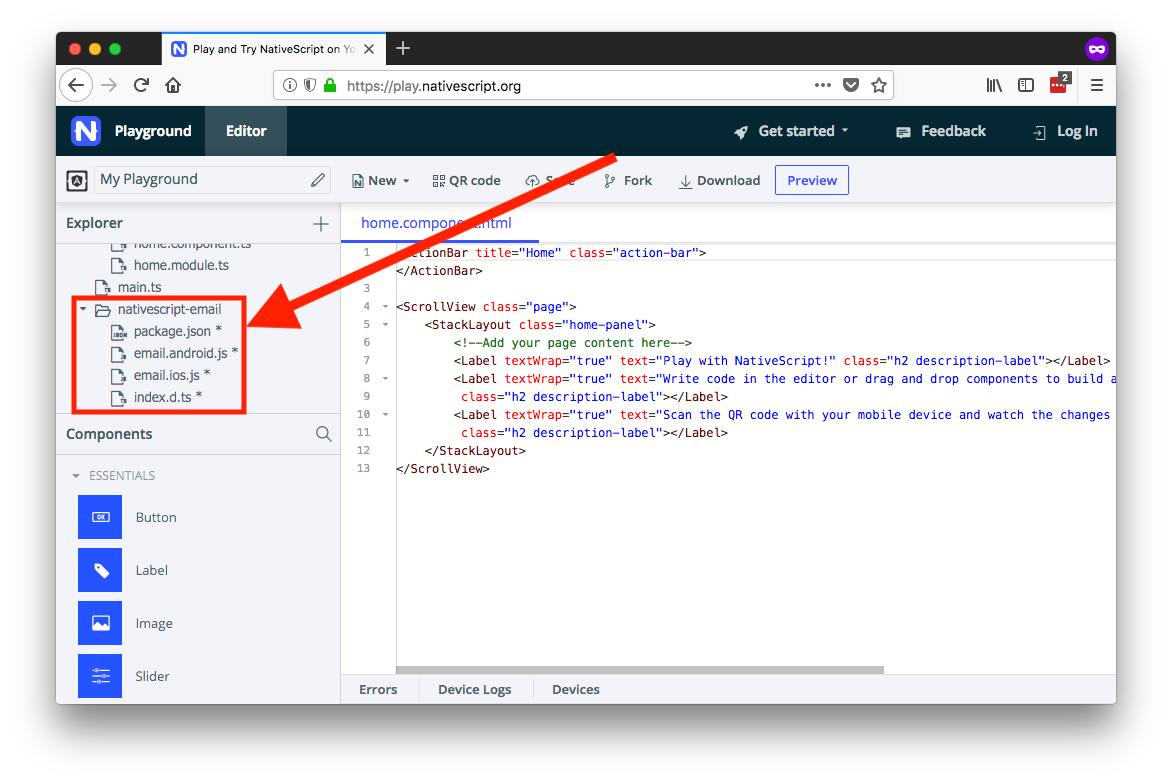The height and width of the screenshot is (784, 1172).
Task: Click the editor horizontal scrollbar
Action: [x=640, y=670]
